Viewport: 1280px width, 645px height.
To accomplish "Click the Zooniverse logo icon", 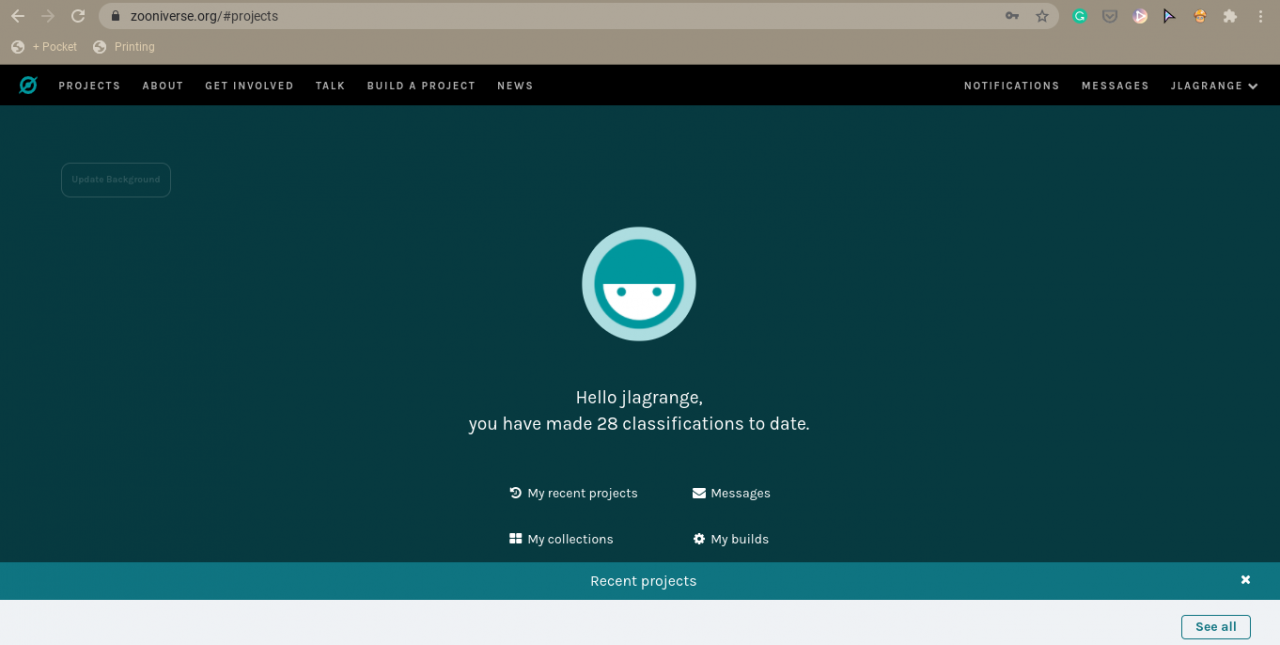I will point(28,86).
